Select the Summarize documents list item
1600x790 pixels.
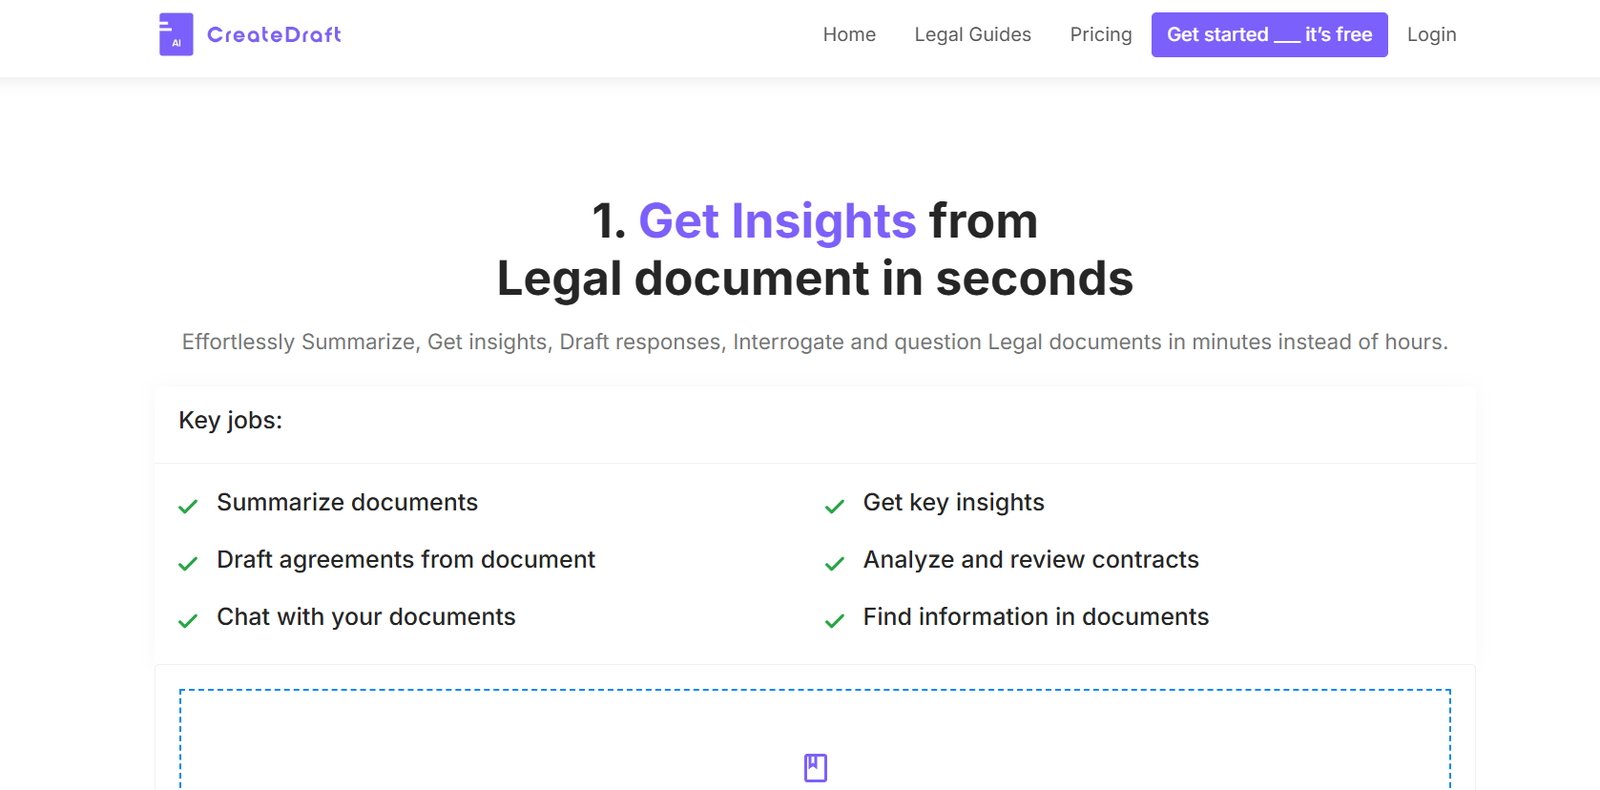(x=347, y=502)
